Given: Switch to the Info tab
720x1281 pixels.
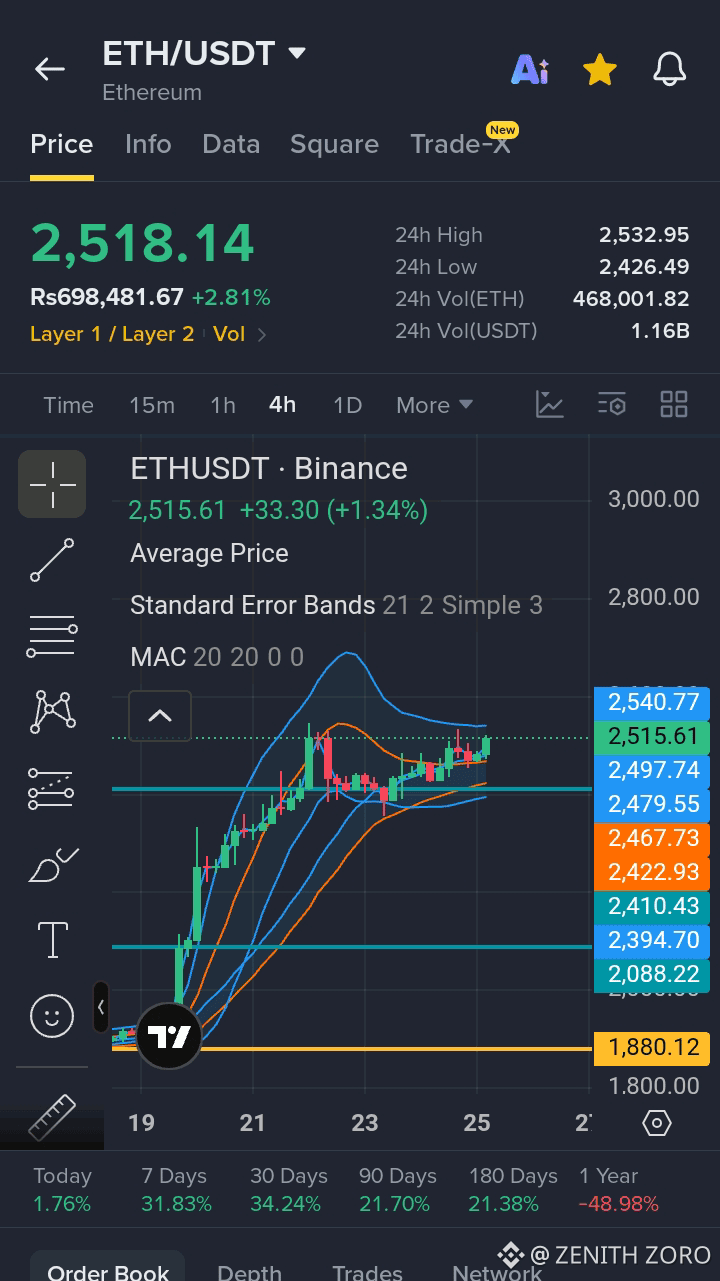Looking at the screenshot, I should [x=148, y=144].
